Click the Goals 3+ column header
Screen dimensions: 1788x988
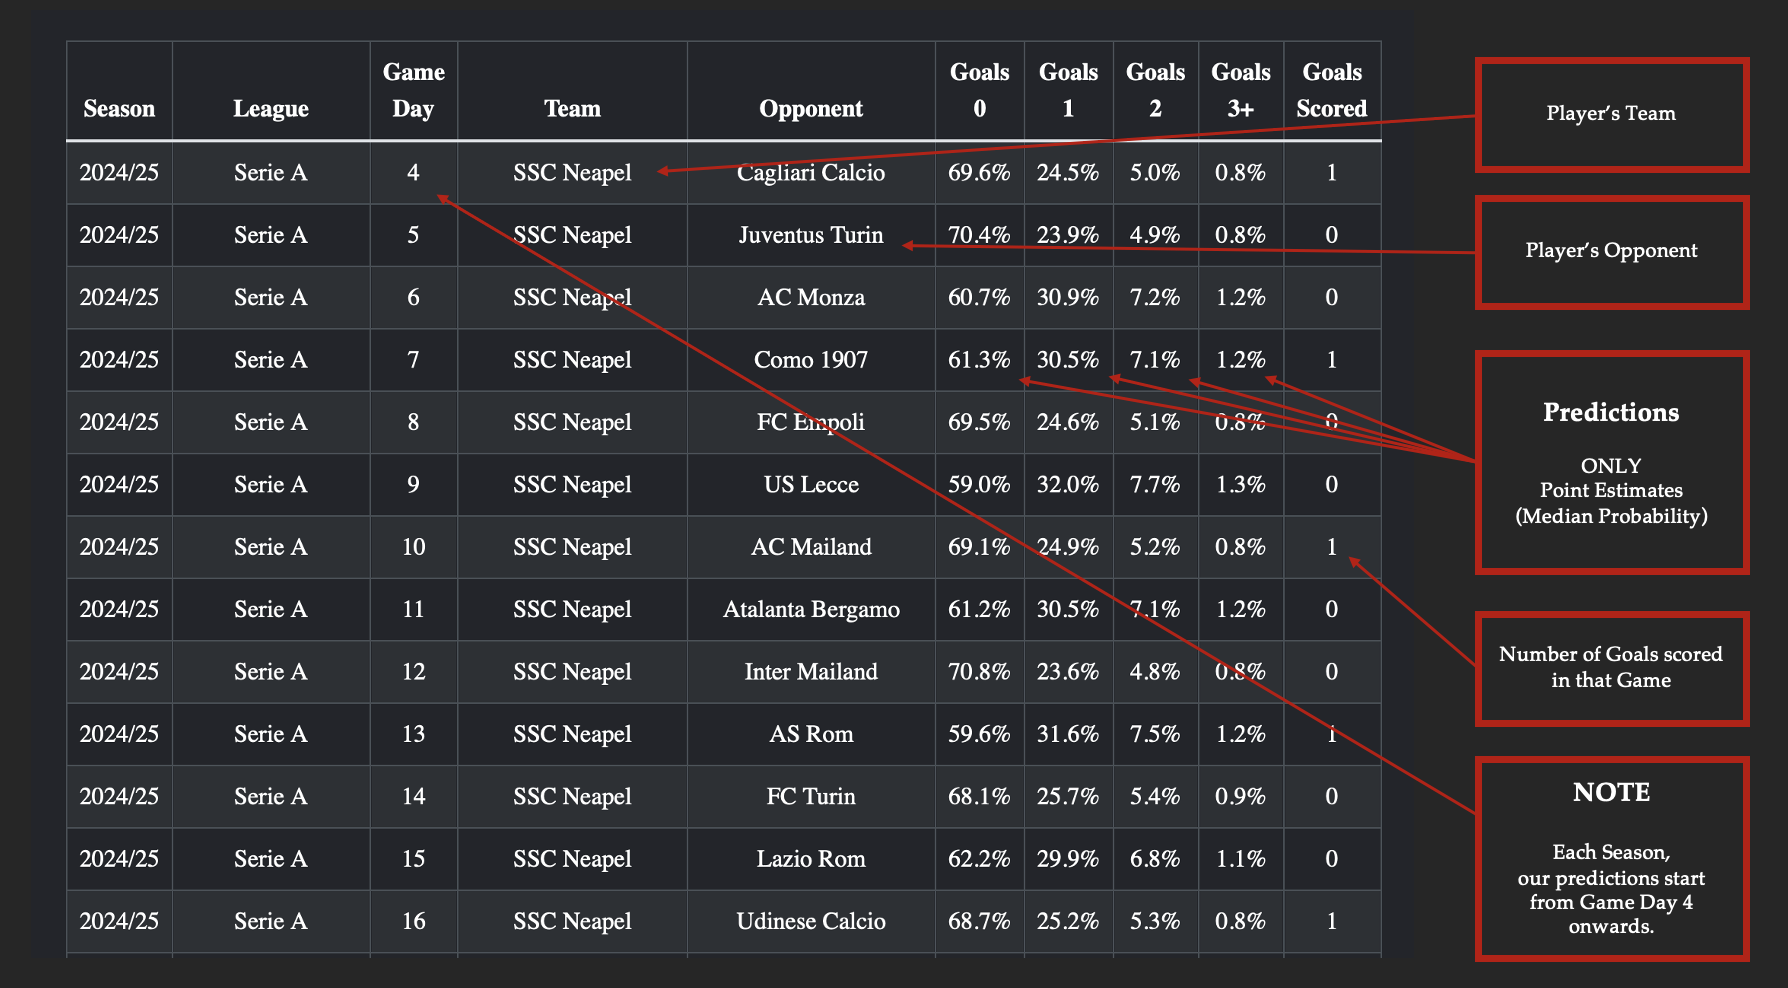click(1240, 91)
